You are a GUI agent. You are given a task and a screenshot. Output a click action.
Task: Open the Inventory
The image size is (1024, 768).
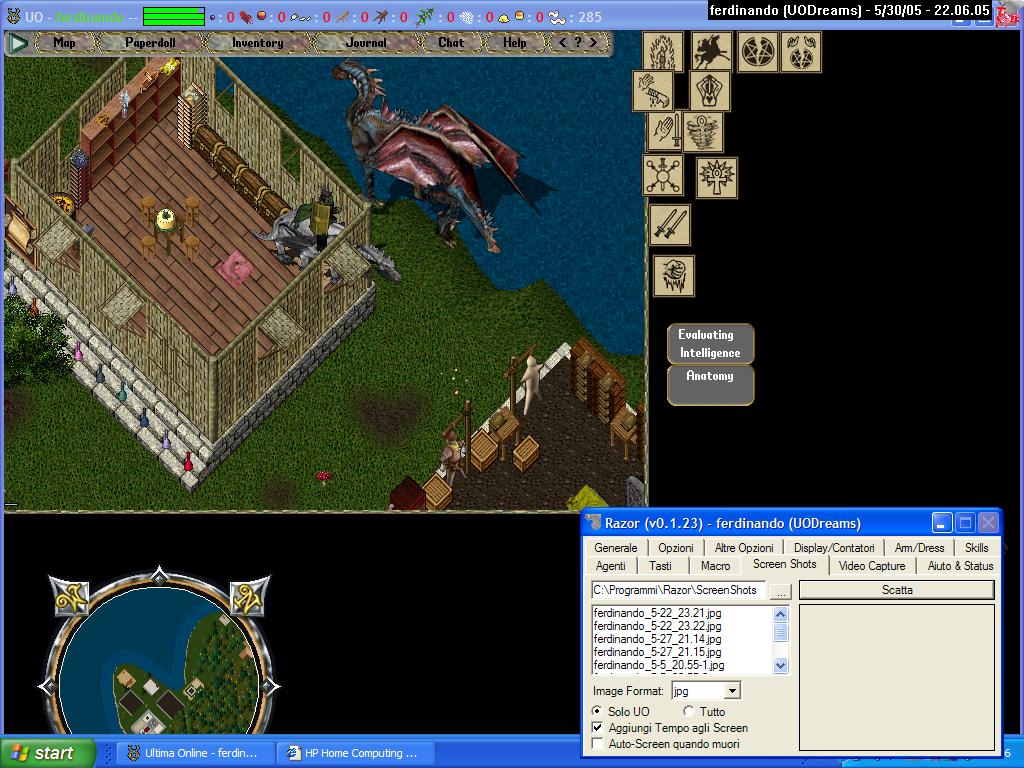(257, 42)
